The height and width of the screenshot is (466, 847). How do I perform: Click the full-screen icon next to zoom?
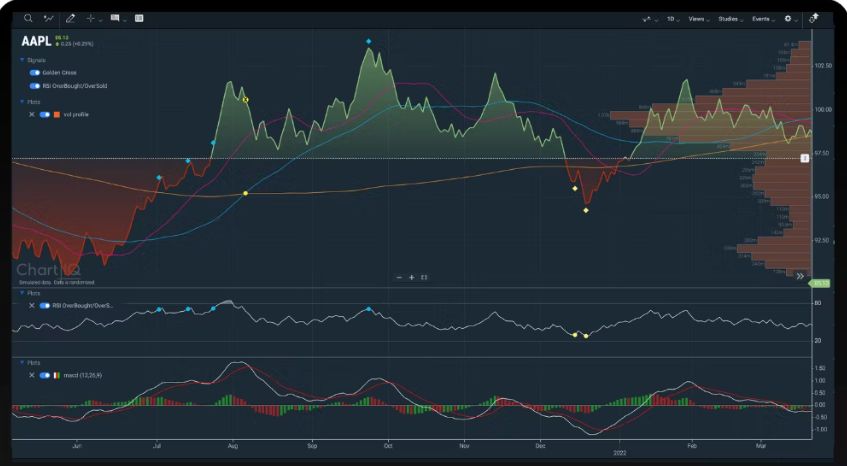[424, 278]
